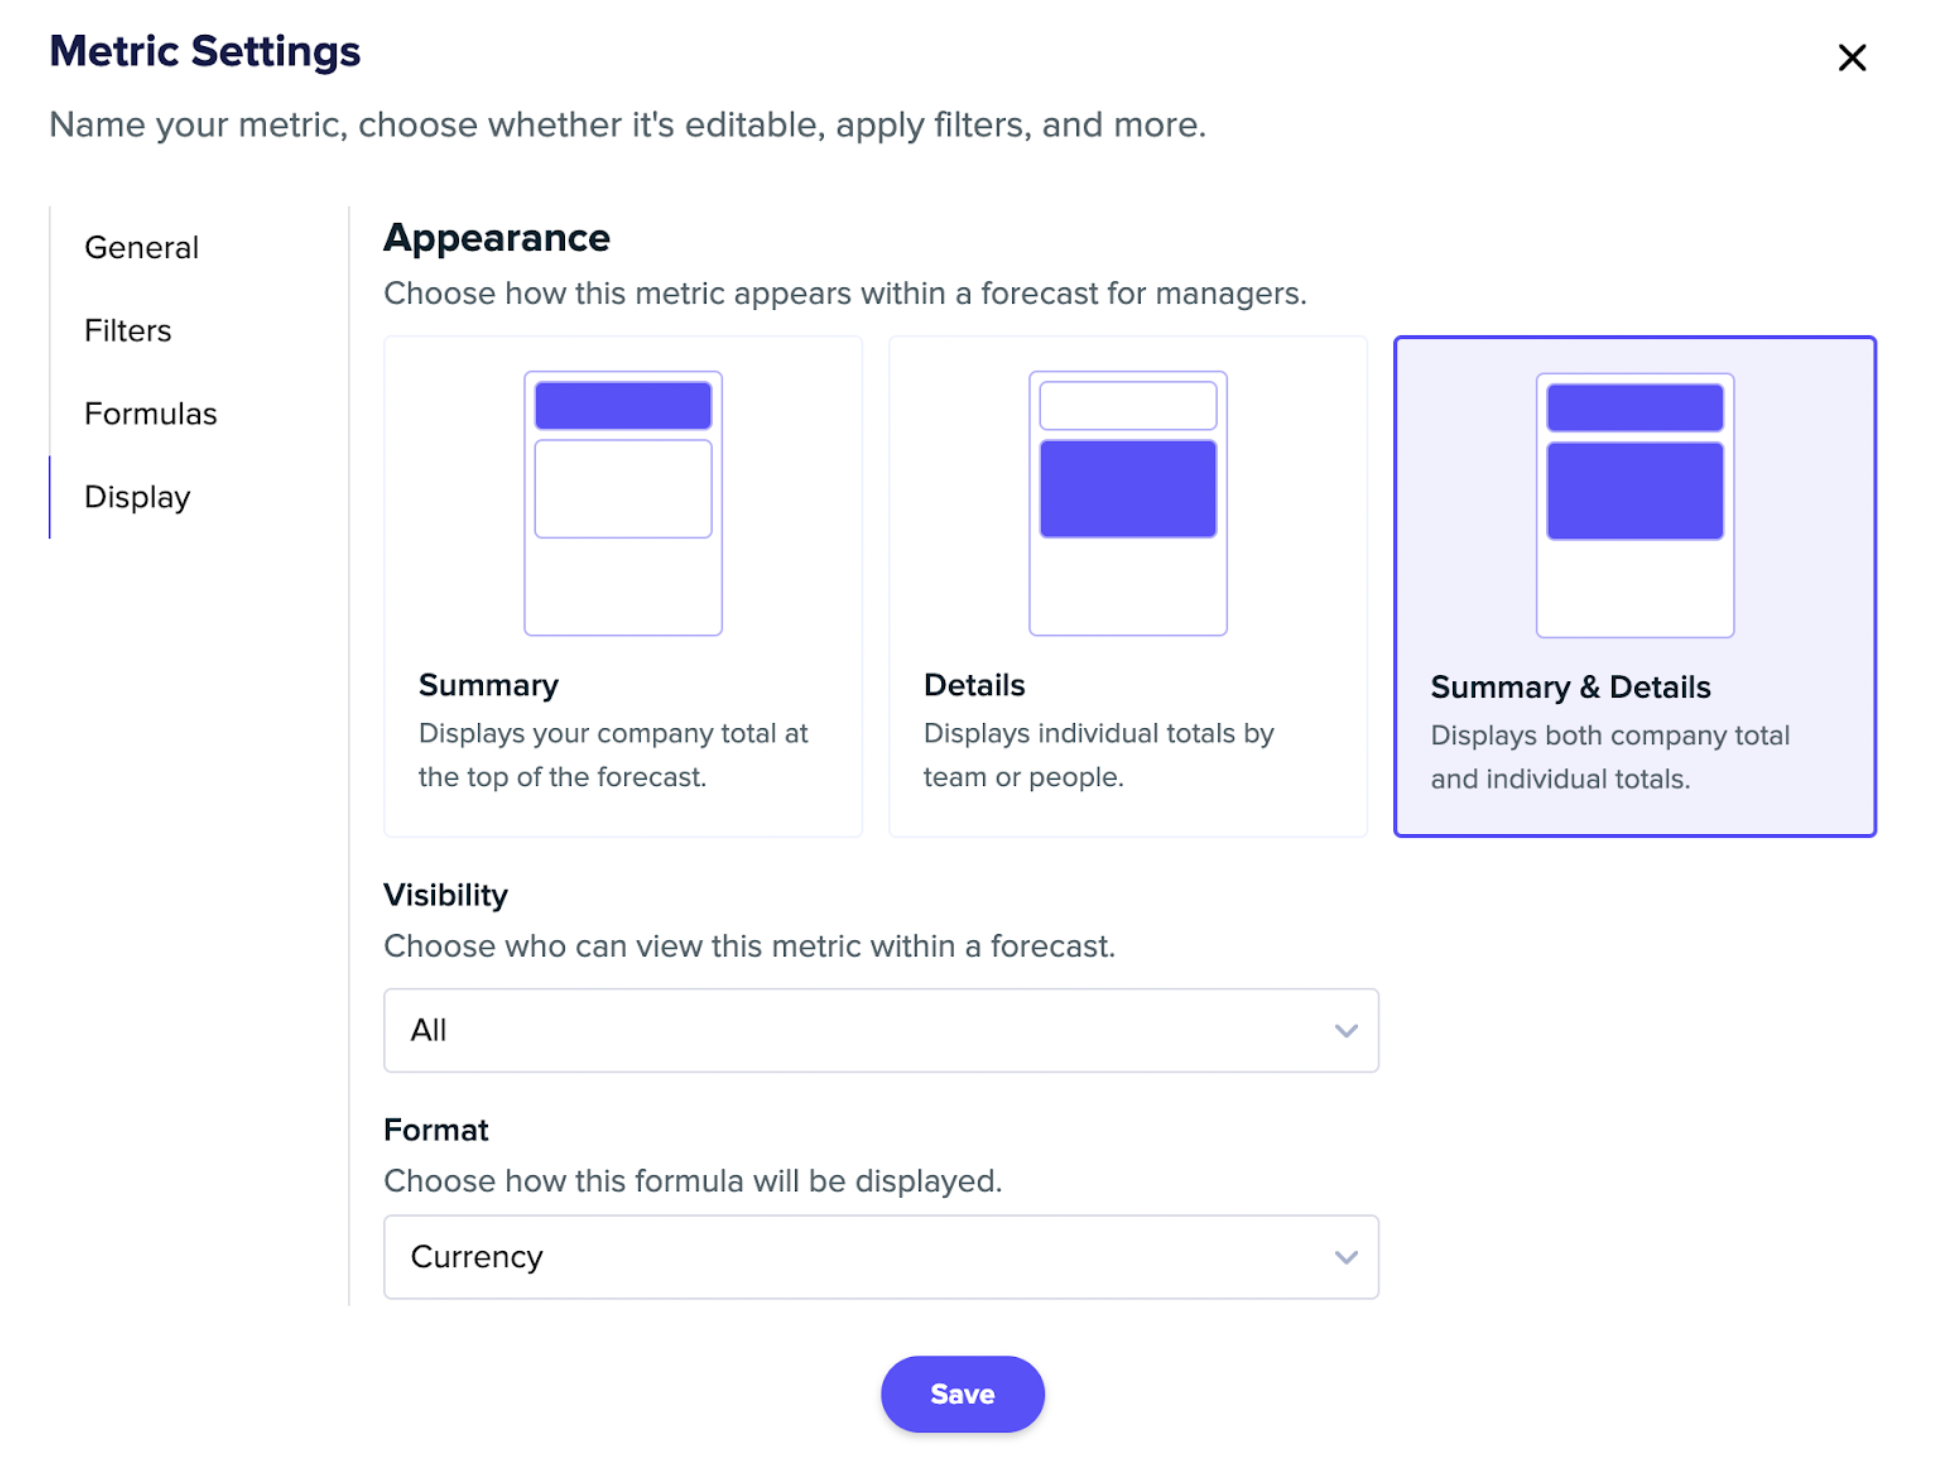Screen dimensions: 1940x1460
Task: Open the Visibility dropdown showing All
Action: [x=881, y=1030]
